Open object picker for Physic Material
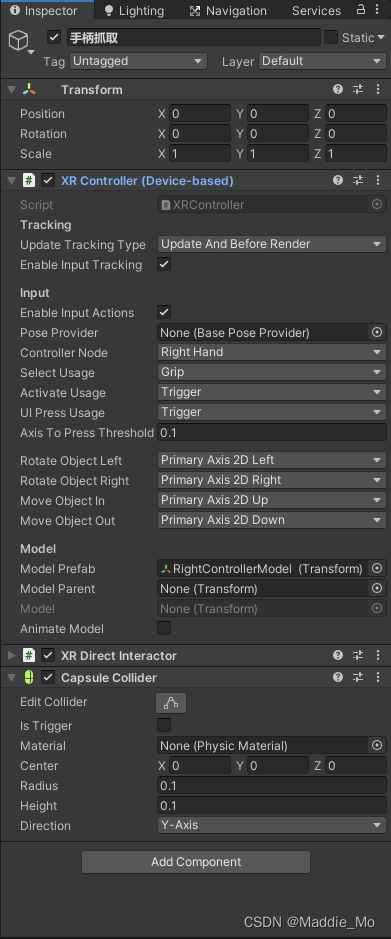391x939 pixels. click(377, 746)
